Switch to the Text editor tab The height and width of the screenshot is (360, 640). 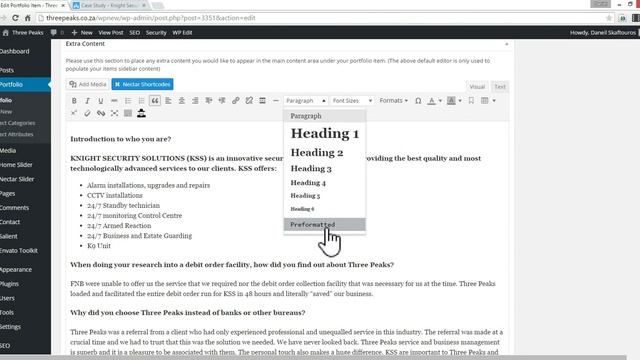tap(500, 87)
